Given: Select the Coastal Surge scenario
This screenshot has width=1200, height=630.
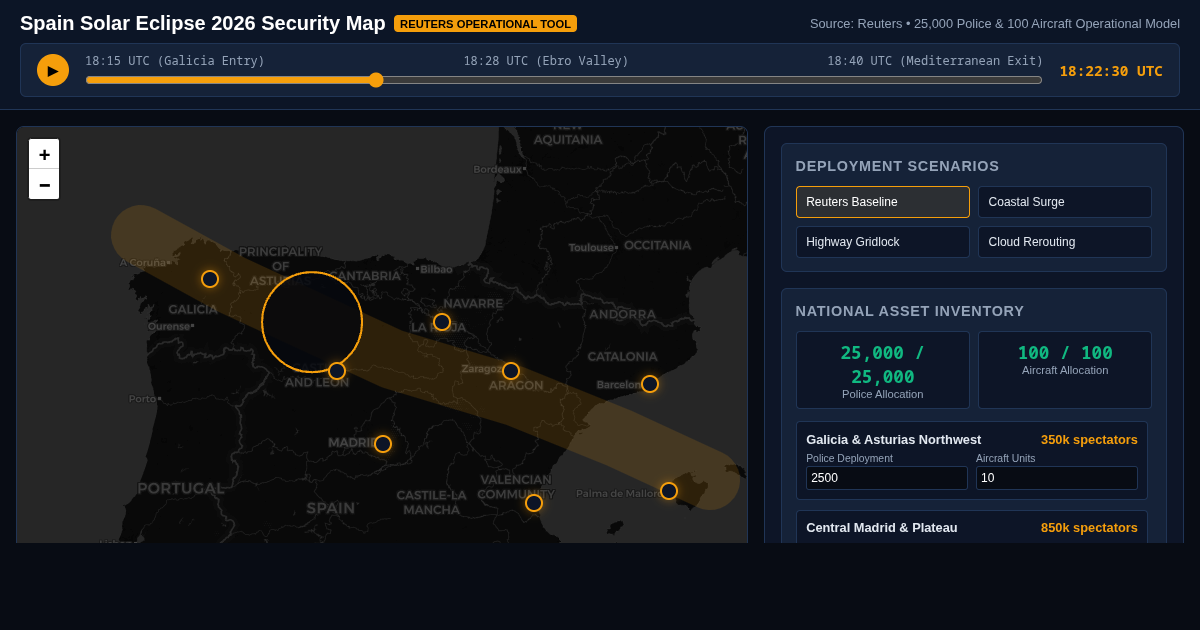Looking at the screenshot, I should click(1065, 202).
